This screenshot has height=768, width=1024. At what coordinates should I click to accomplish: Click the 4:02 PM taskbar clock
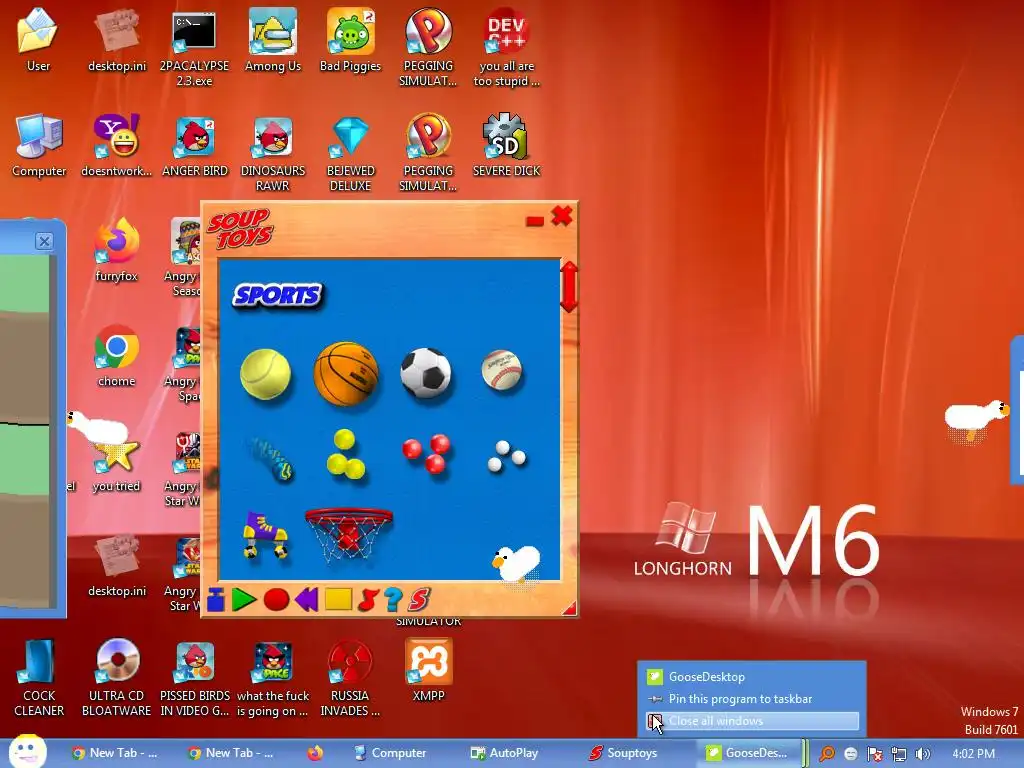point(973,754)
